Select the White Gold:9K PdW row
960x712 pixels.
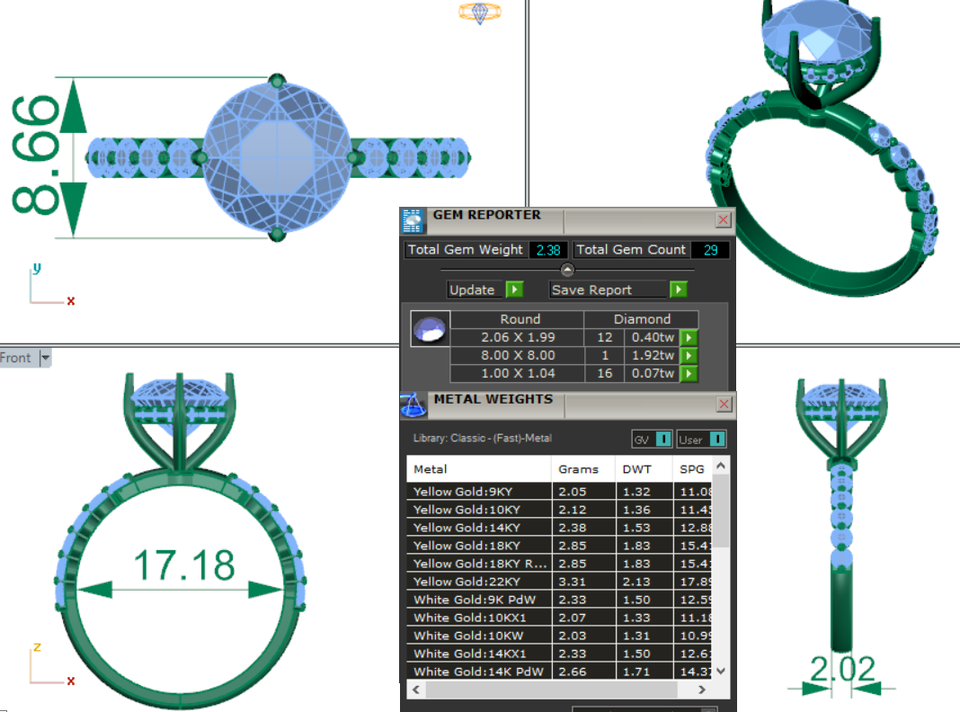click(559, 599)
